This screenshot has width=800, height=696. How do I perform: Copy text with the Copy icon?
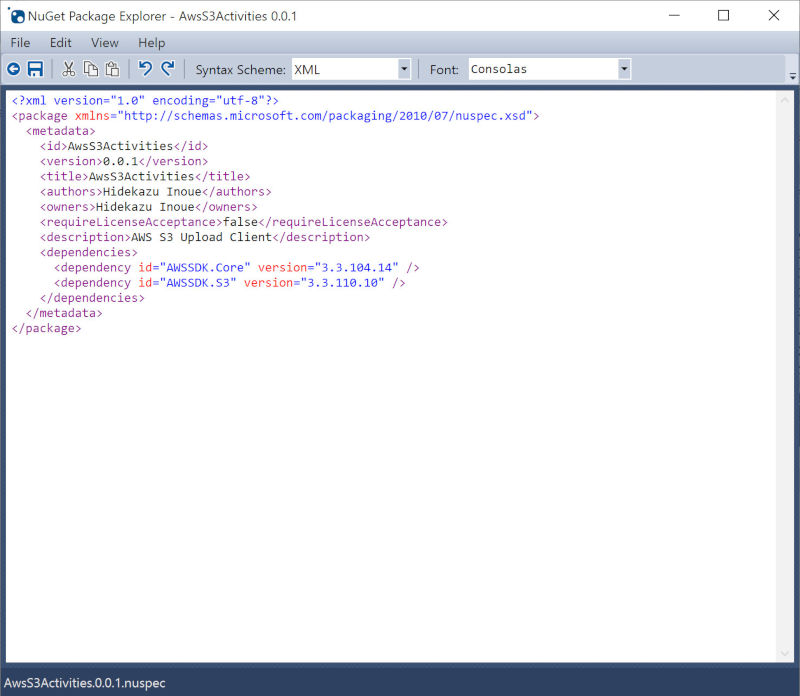(91, 69)
